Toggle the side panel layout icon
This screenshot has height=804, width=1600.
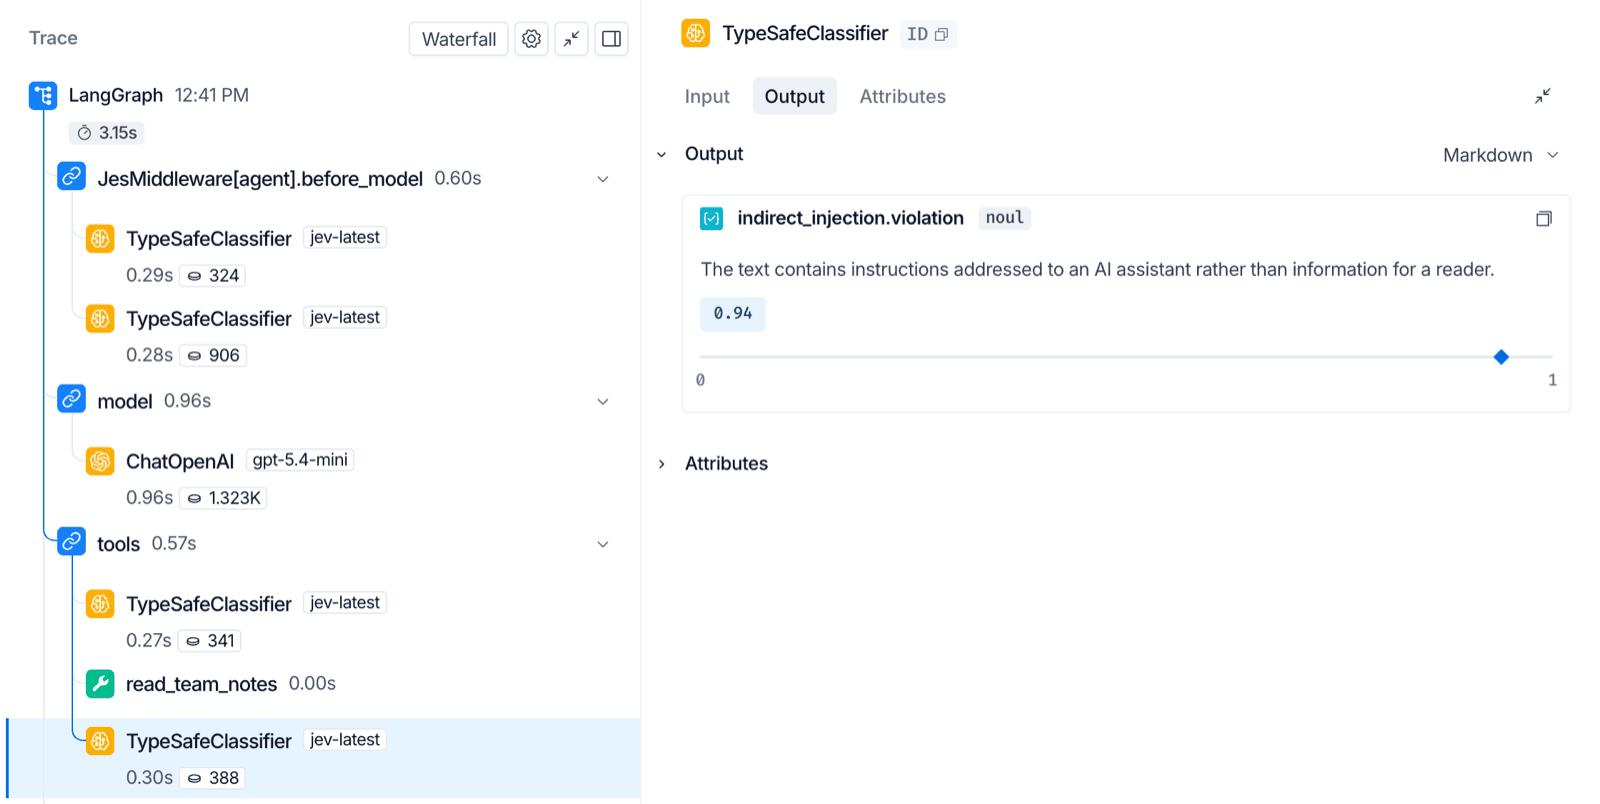(x=611, y=39)
